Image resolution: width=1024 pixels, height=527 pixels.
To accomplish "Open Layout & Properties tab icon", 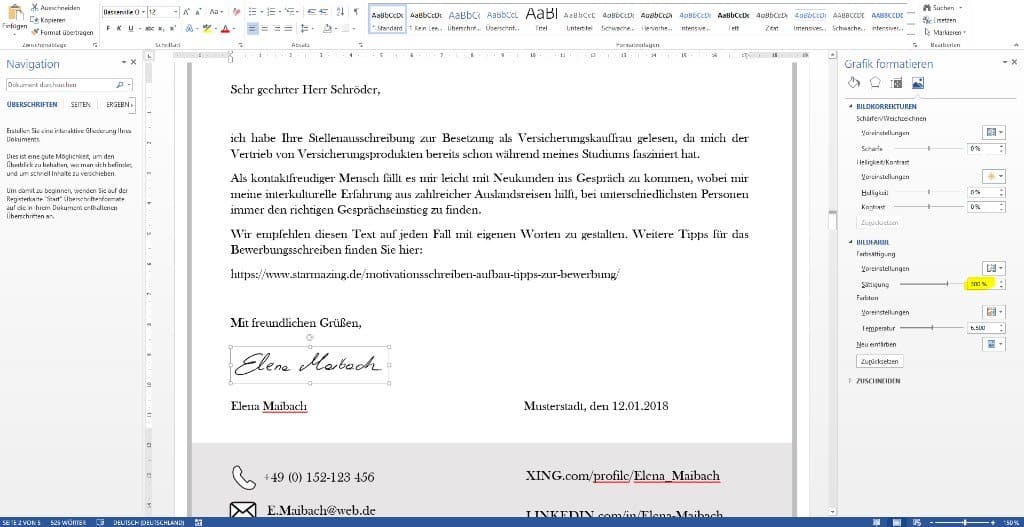I will pyautogui.click(x=896, y=82).
